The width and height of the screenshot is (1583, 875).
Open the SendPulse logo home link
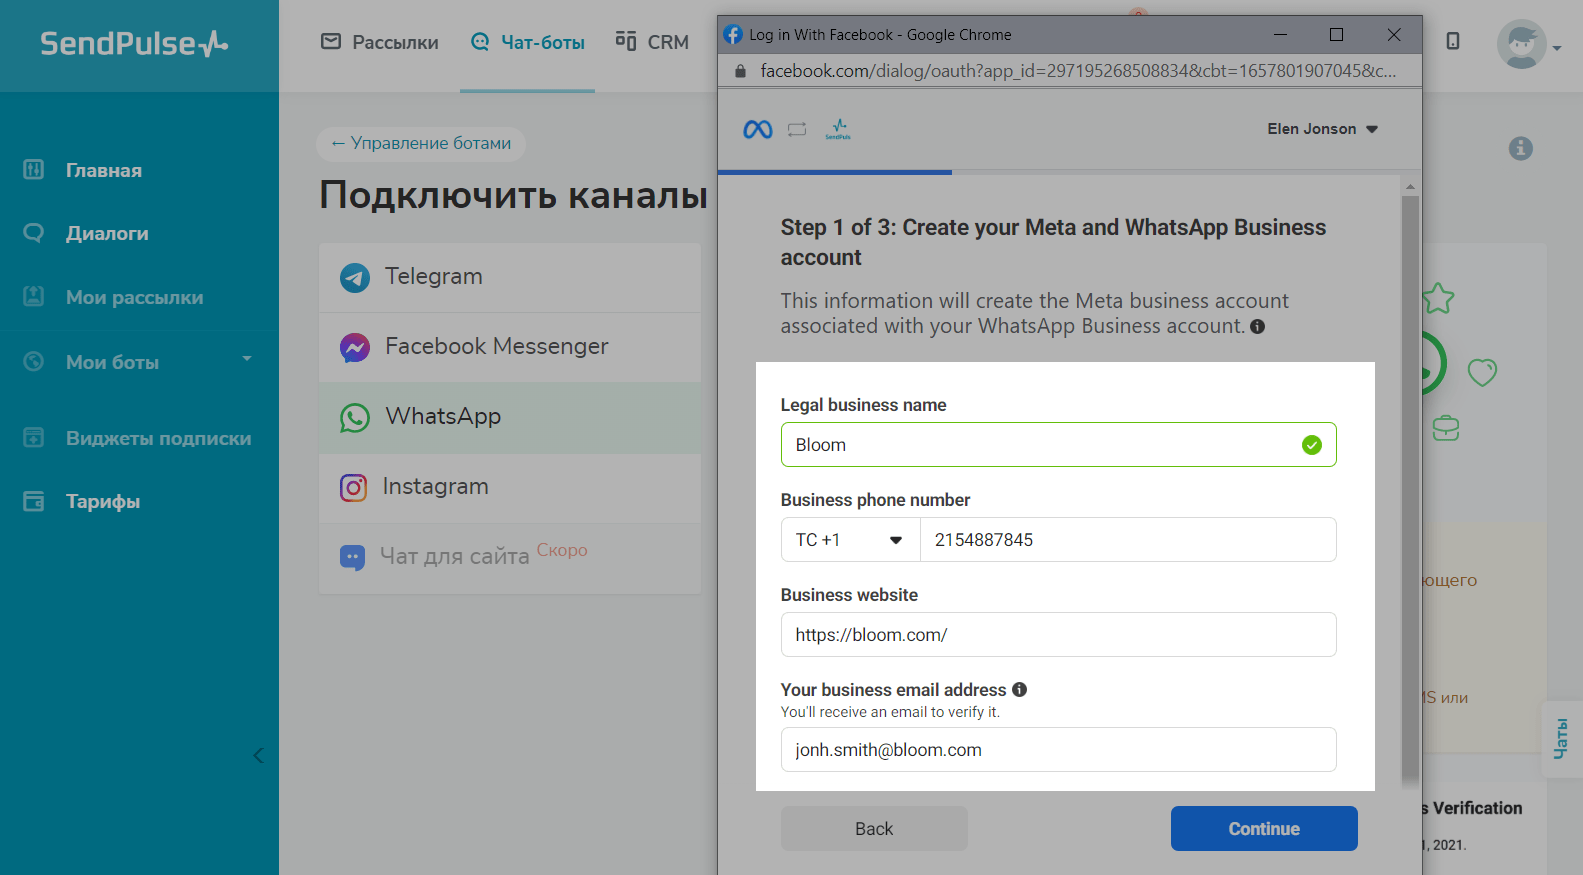pos(134,43)
